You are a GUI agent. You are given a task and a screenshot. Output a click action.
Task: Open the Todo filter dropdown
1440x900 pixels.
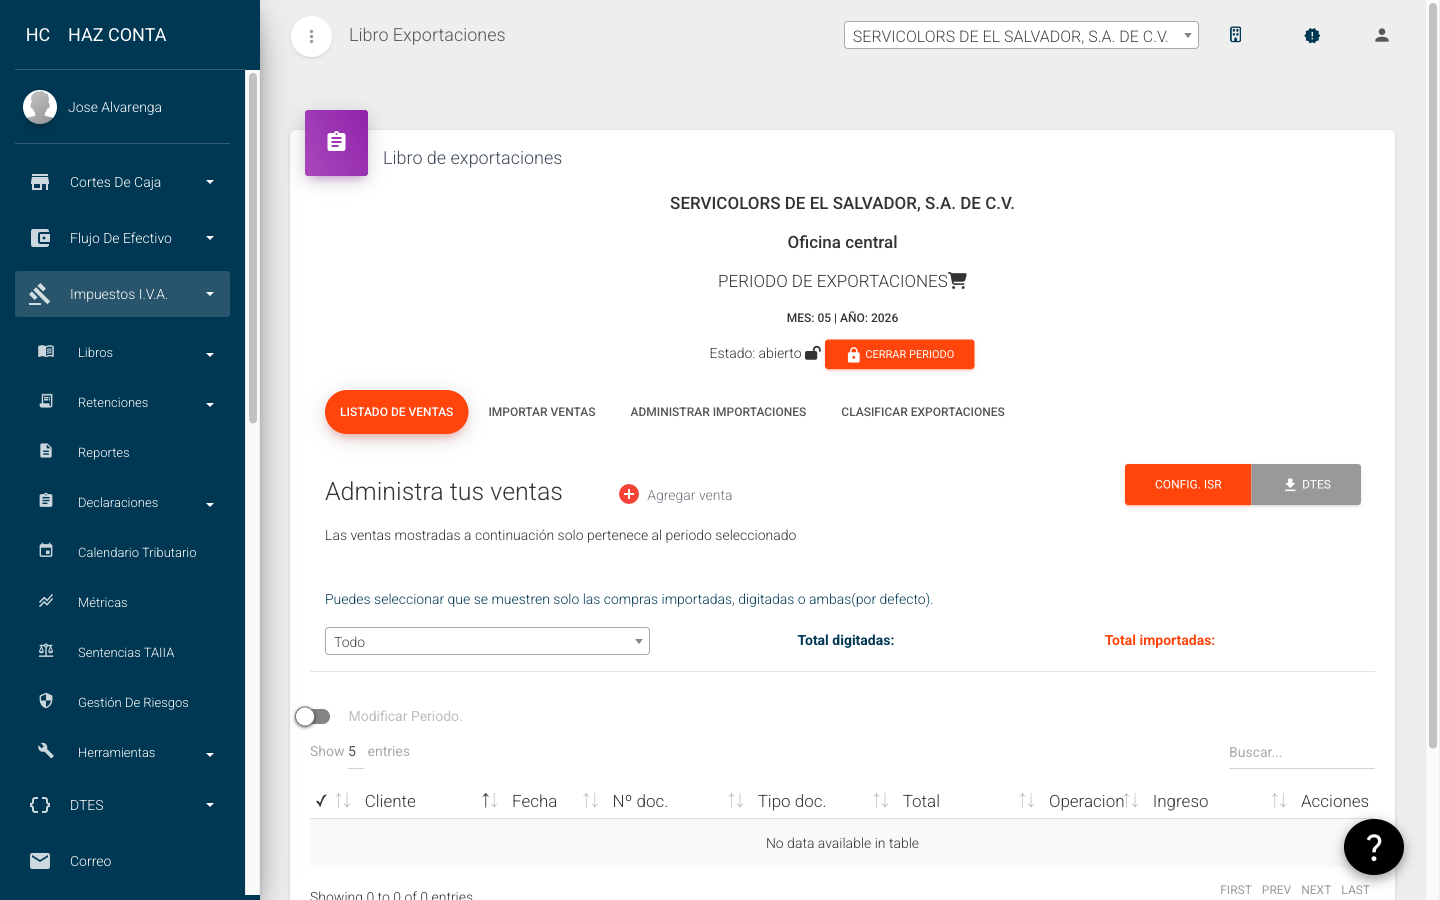tap(487, 641)
